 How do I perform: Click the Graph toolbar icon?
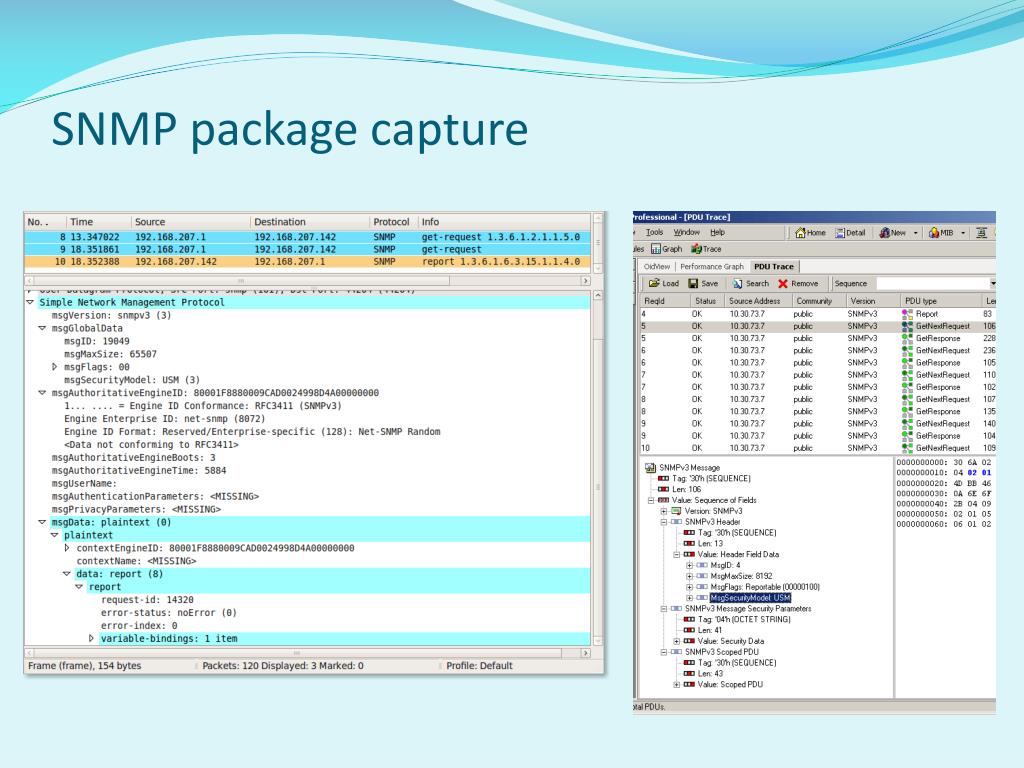point(656,249)
